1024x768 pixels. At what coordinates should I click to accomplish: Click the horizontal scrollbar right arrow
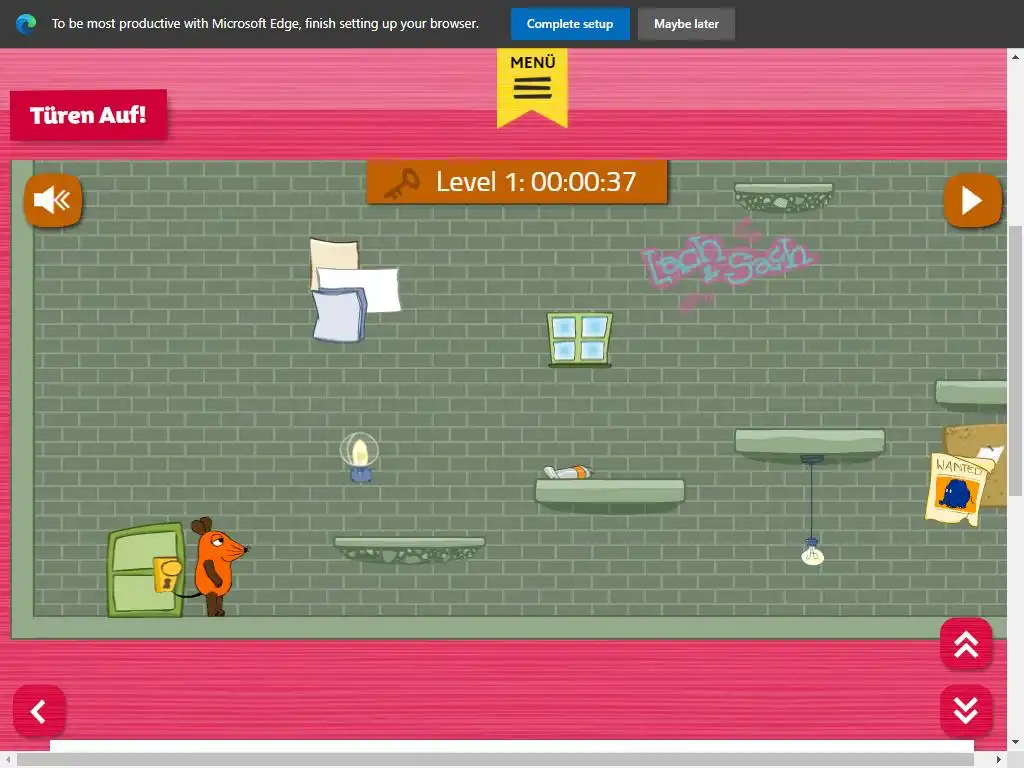(999, 760)
